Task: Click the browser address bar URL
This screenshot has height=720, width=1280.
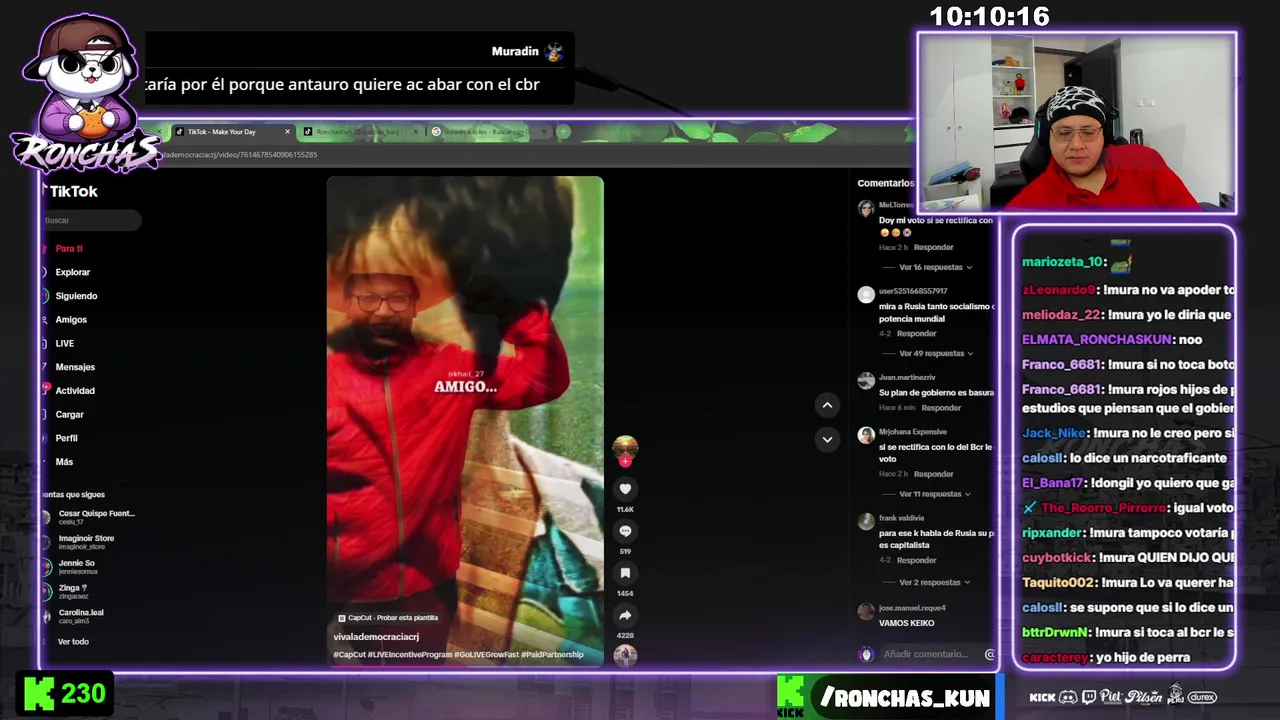Action: tap(240, 155)
